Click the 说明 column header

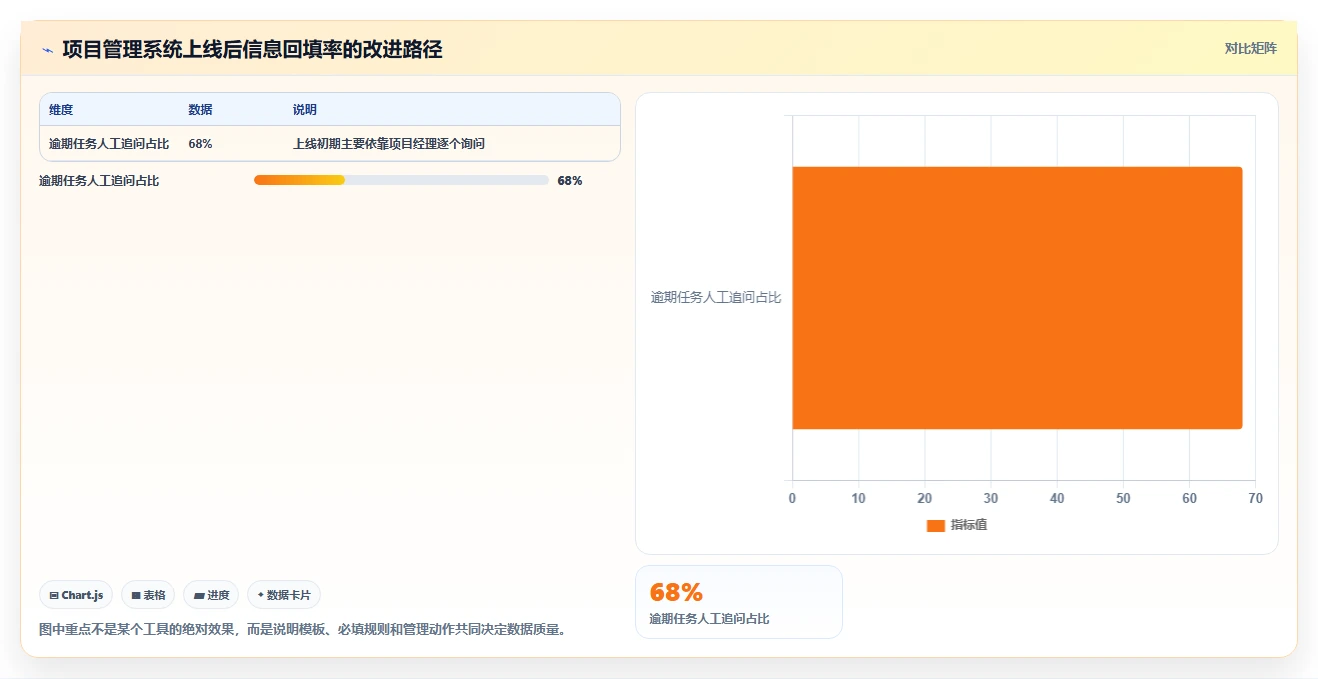(x=304, y=110)
